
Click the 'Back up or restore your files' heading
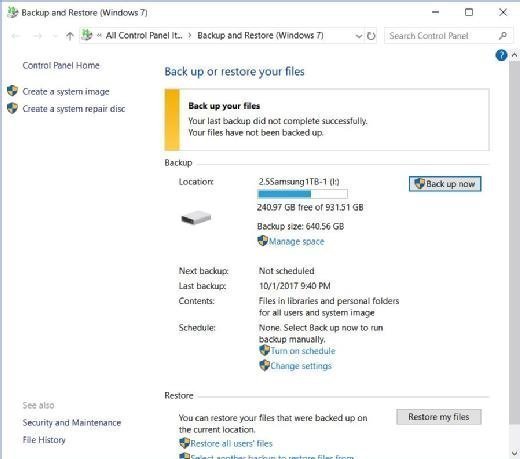(234, 72)
